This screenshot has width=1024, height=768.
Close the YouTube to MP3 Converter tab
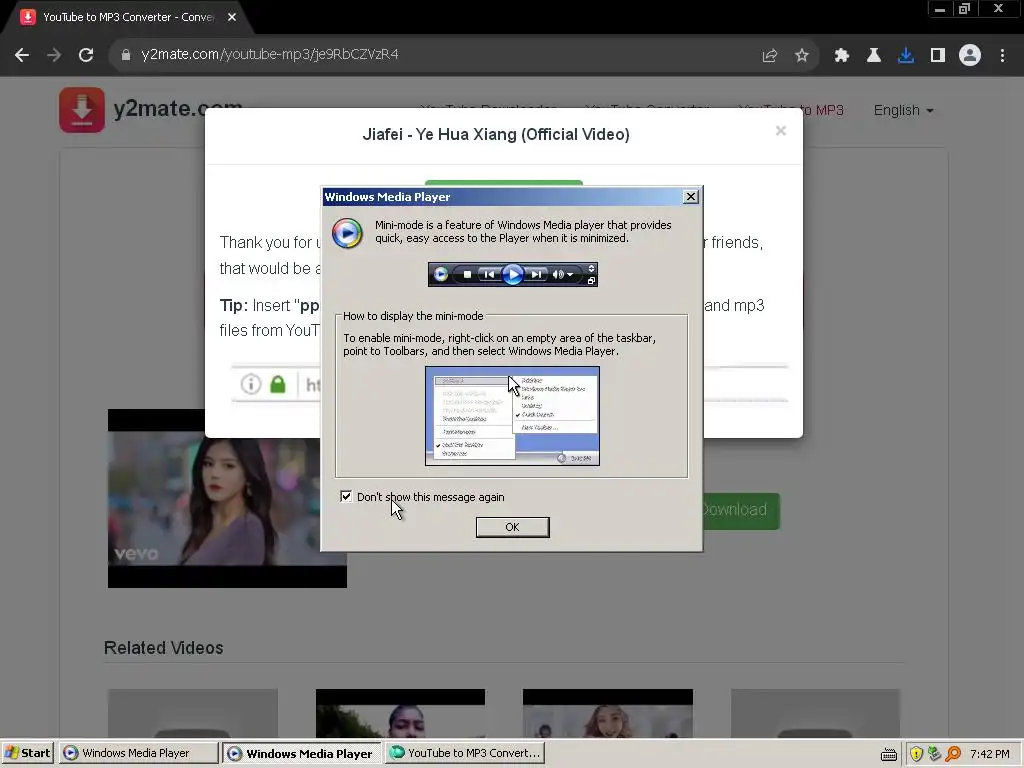[x=232, y=17]
